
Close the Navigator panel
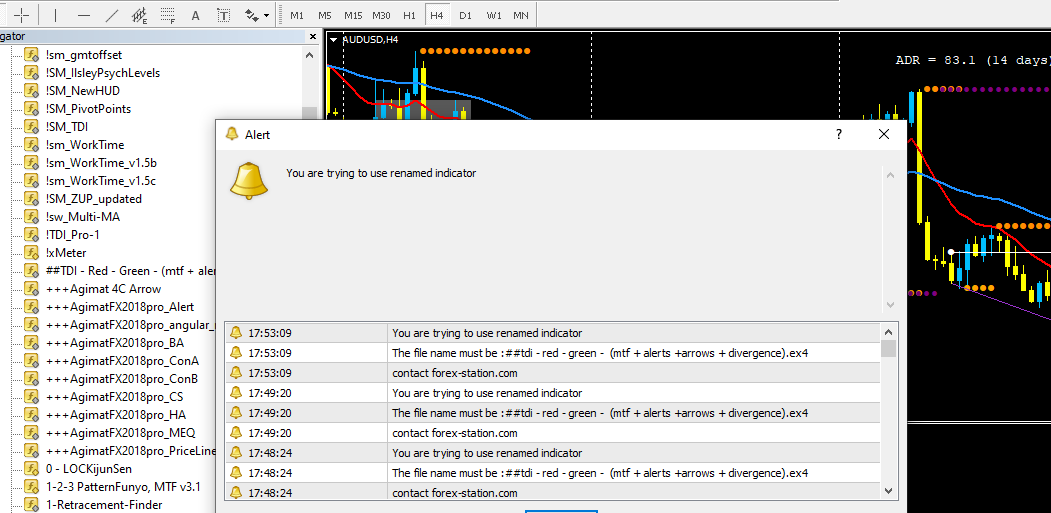coord(312,37)
